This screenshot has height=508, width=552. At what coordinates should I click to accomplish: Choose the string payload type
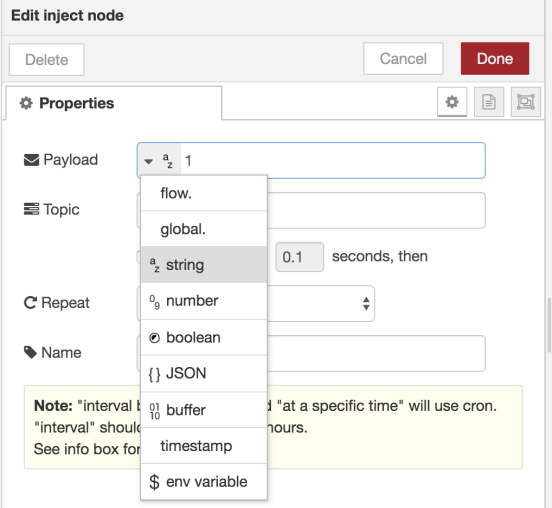coord(204,265)
